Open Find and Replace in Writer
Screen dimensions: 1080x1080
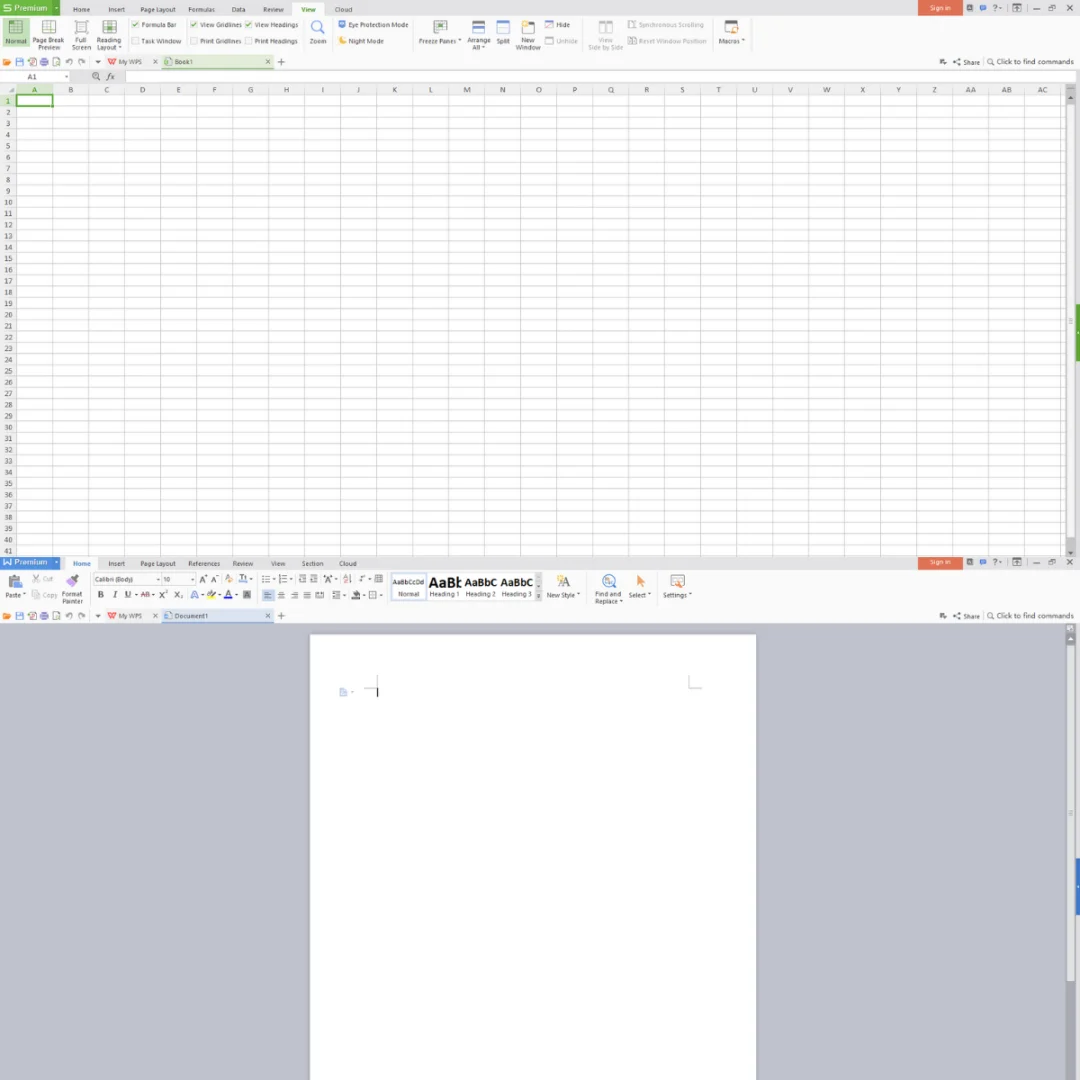(608, 587)
